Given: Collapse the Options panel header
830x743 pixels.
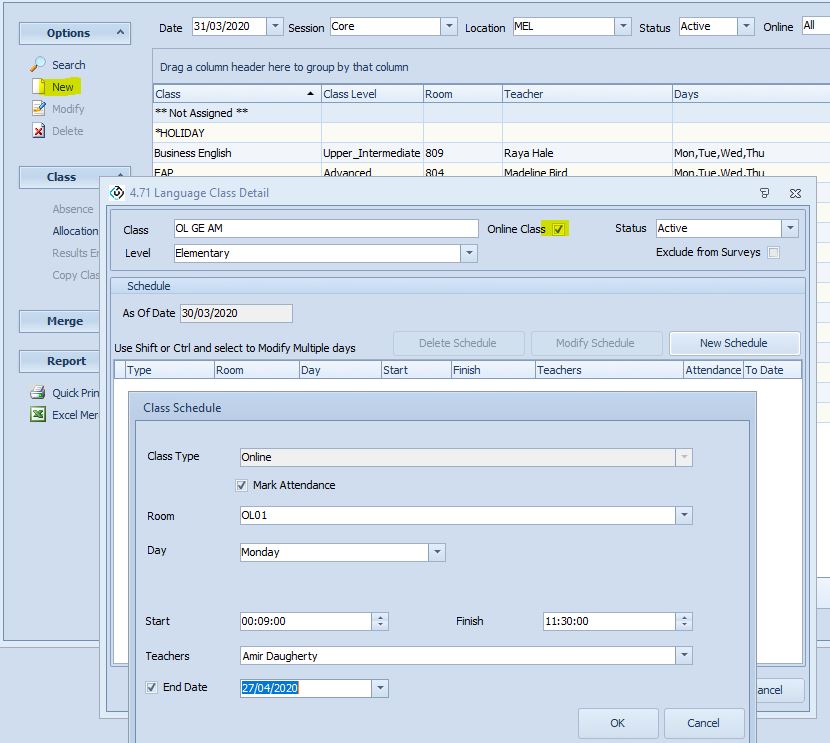Looking at the screenshot, I should coord(120,33).
